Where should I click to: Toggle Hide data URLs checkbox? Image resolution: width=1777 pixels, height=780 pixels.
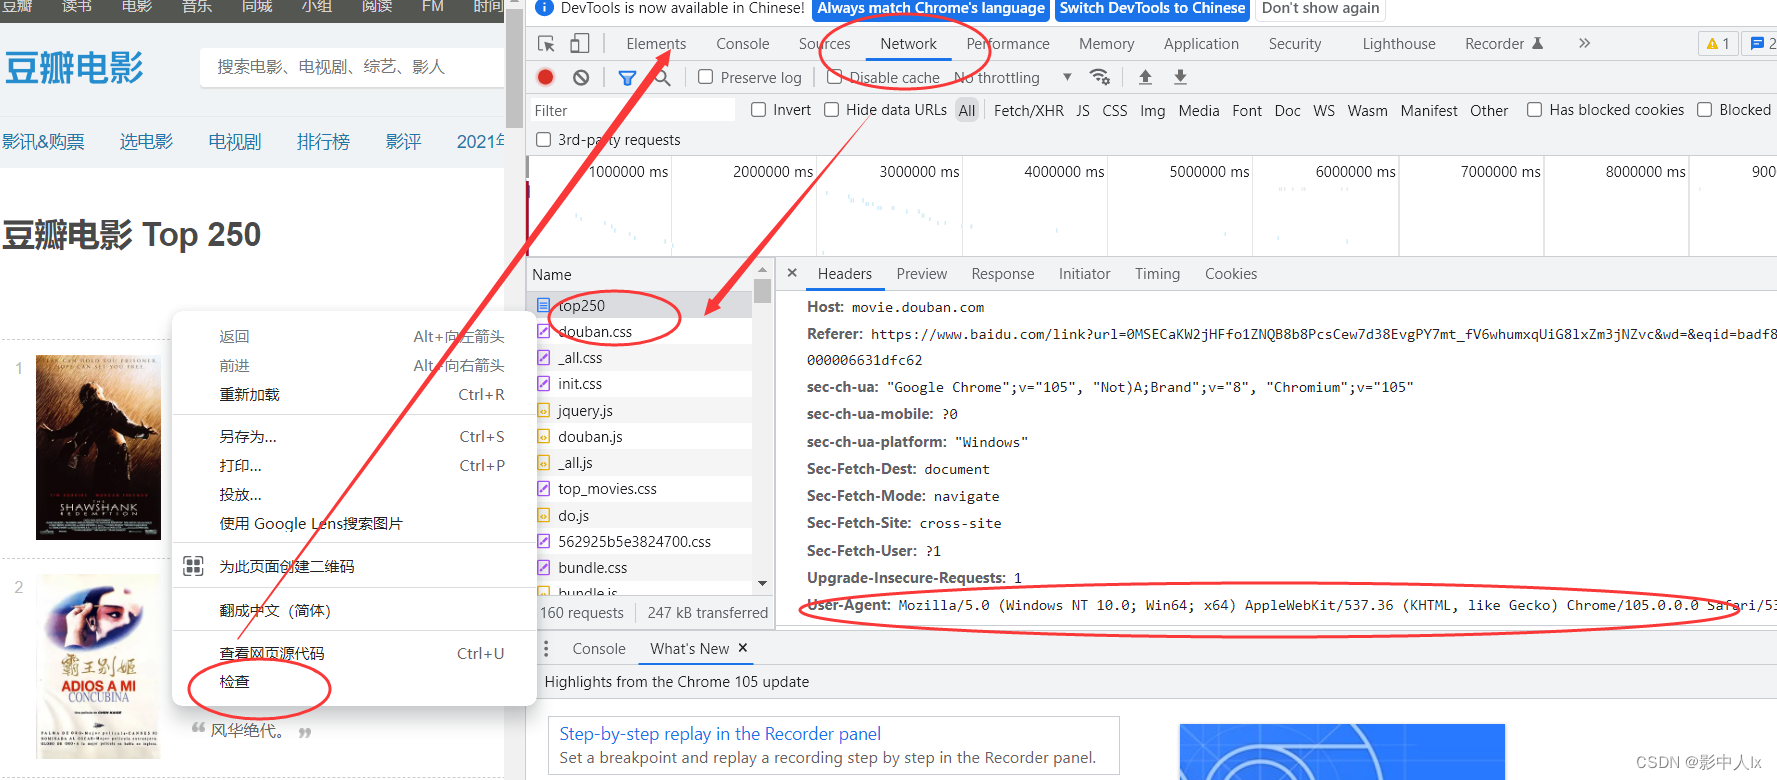(x=832, y=110)
